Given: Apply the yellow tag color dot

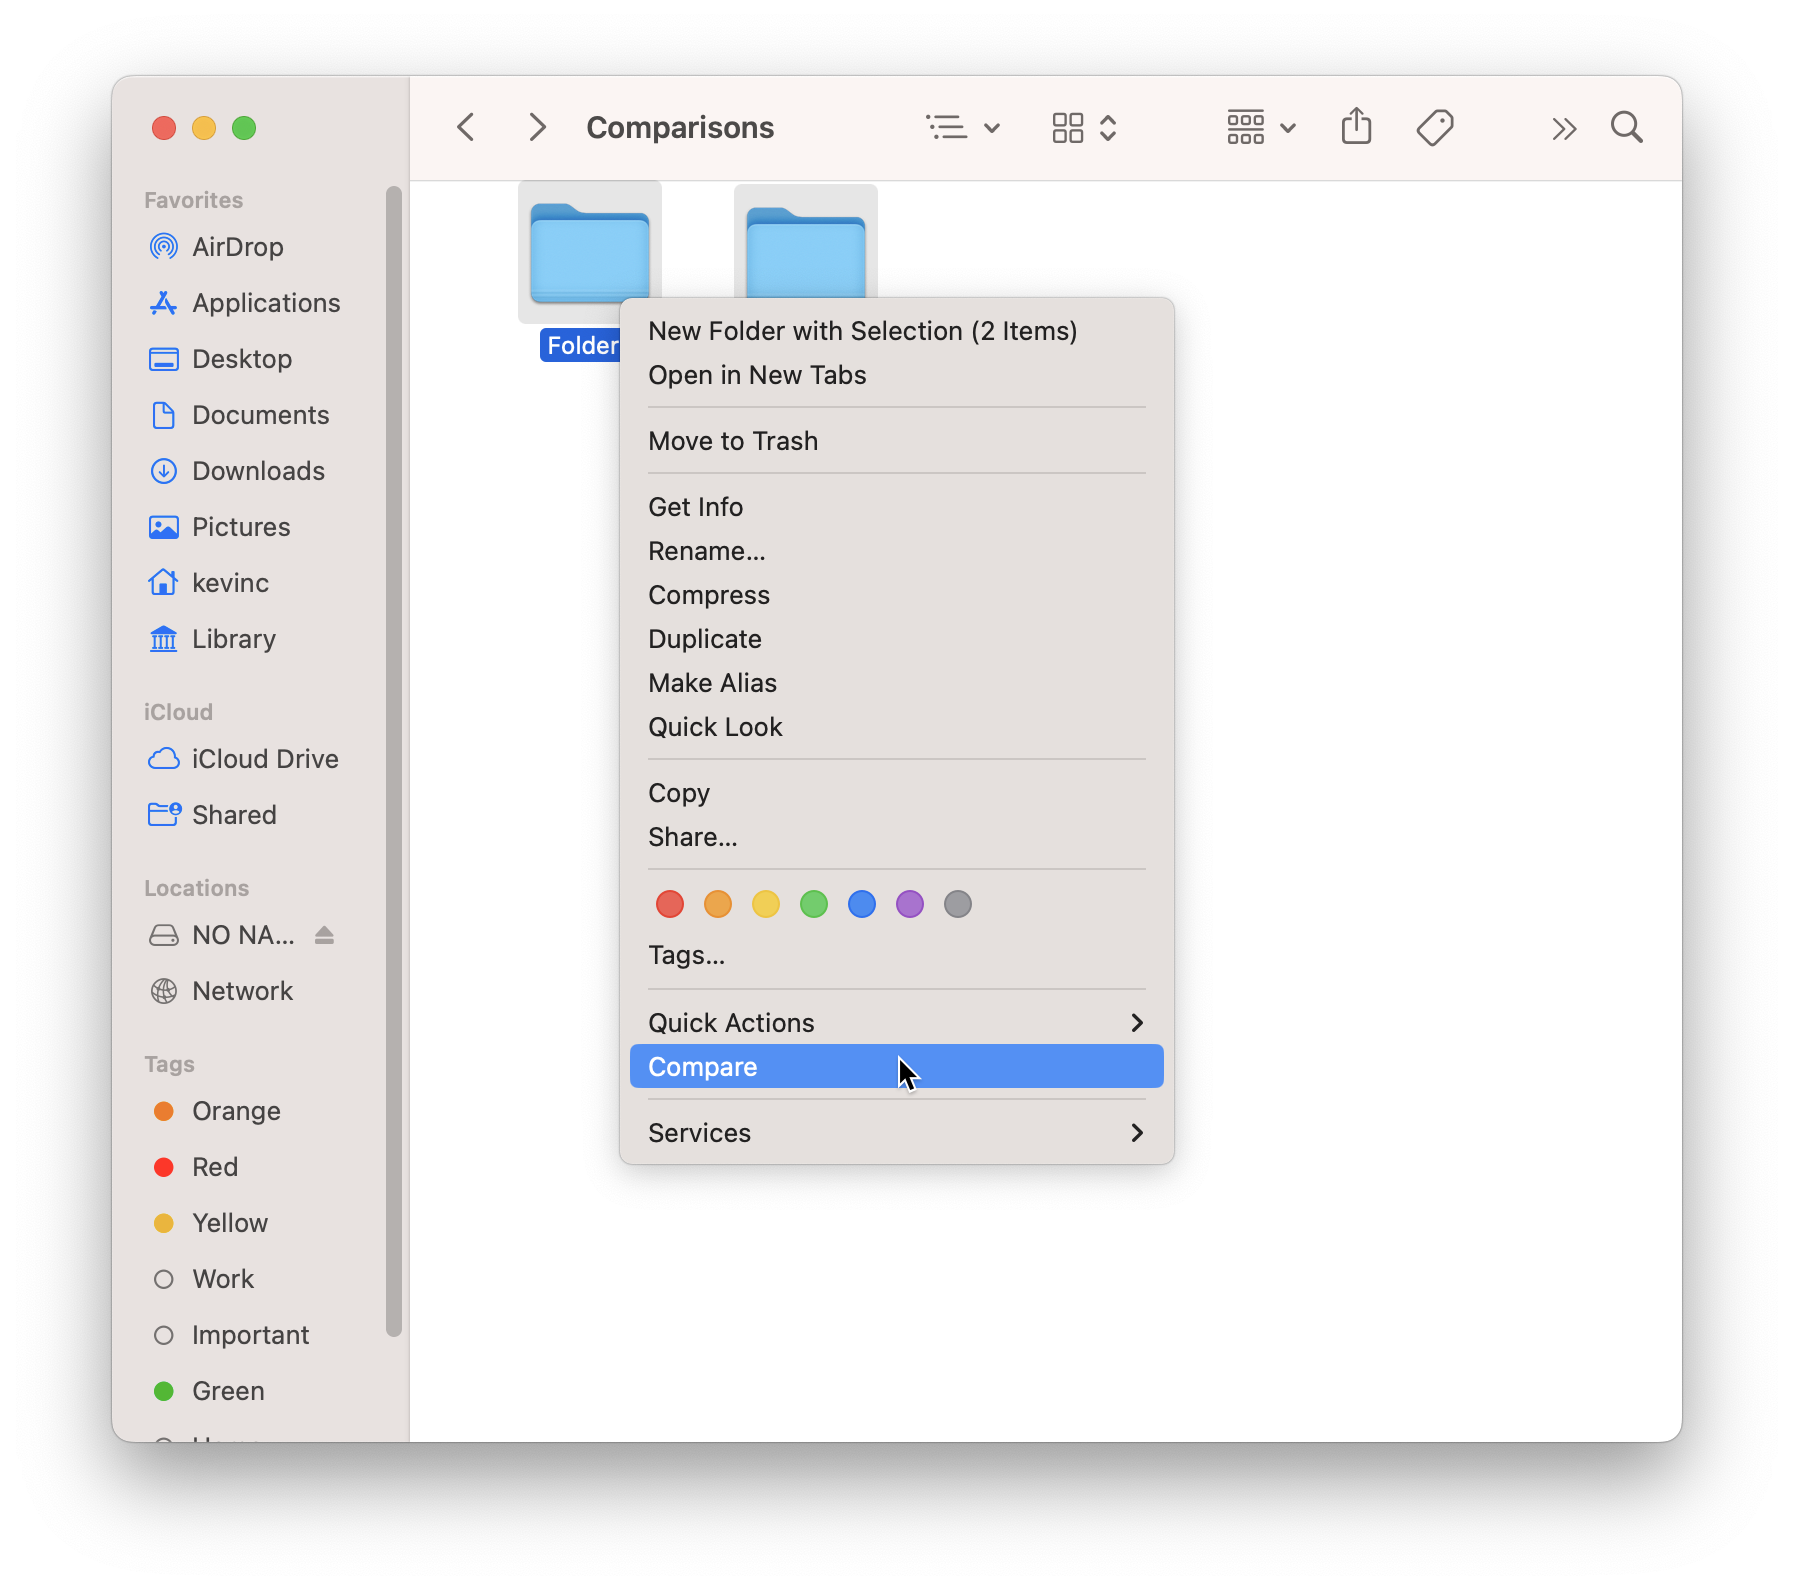Looking at the screenshot, I should (x=766, y=904).
